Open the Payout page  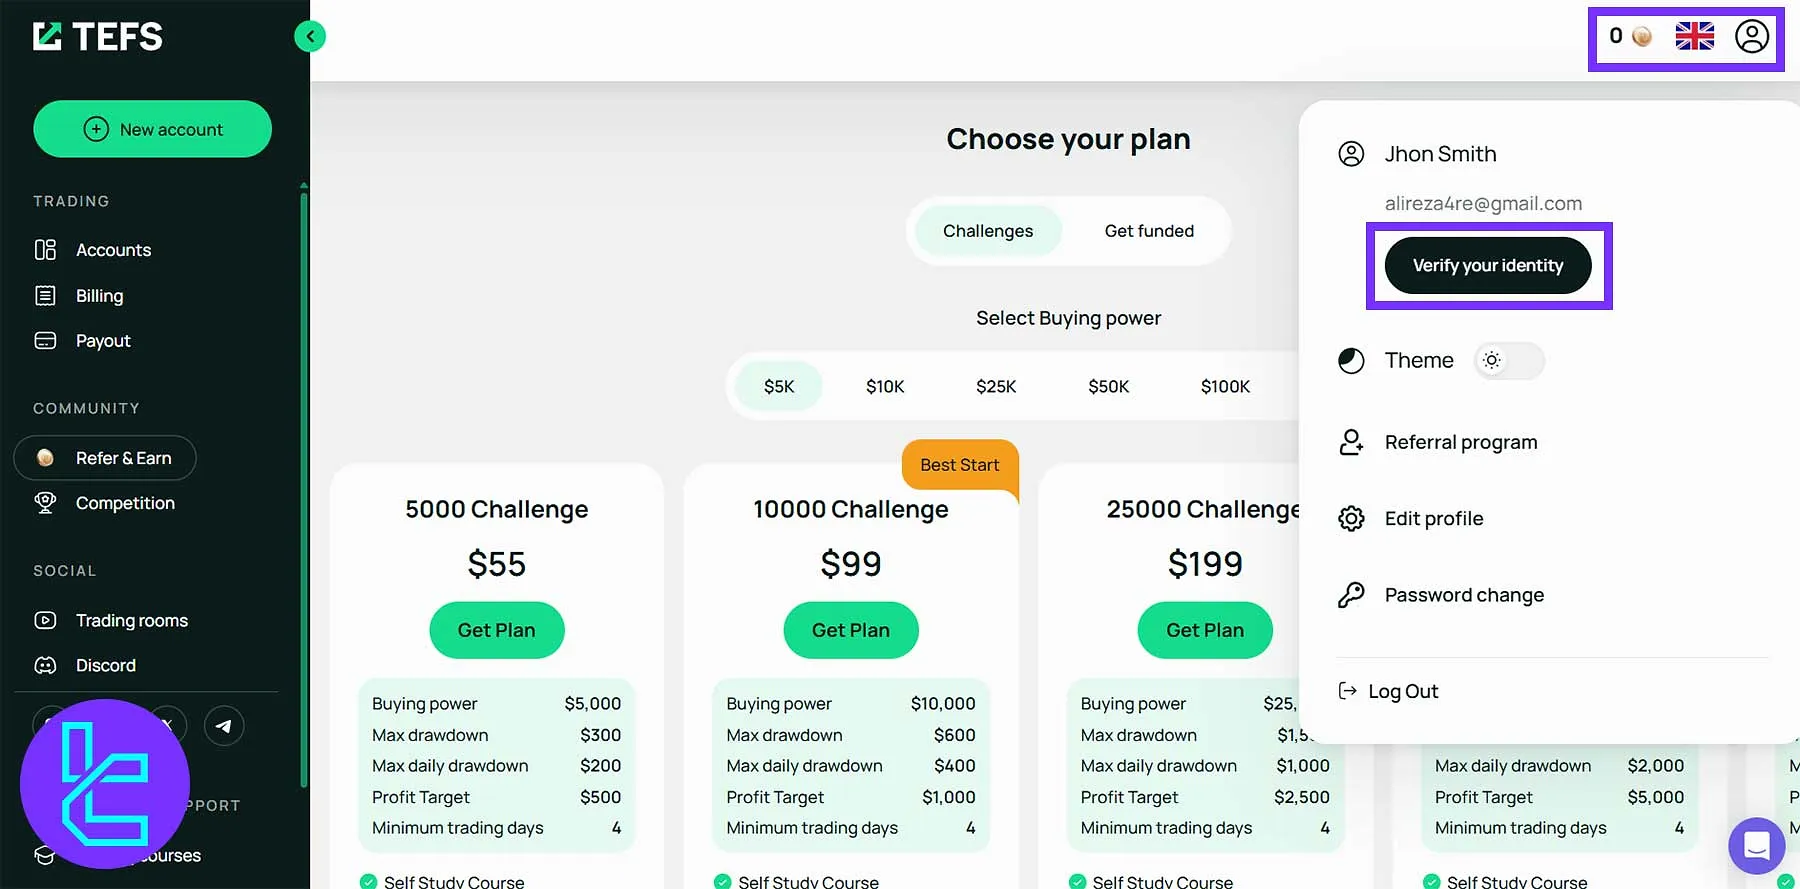(103, 341)
